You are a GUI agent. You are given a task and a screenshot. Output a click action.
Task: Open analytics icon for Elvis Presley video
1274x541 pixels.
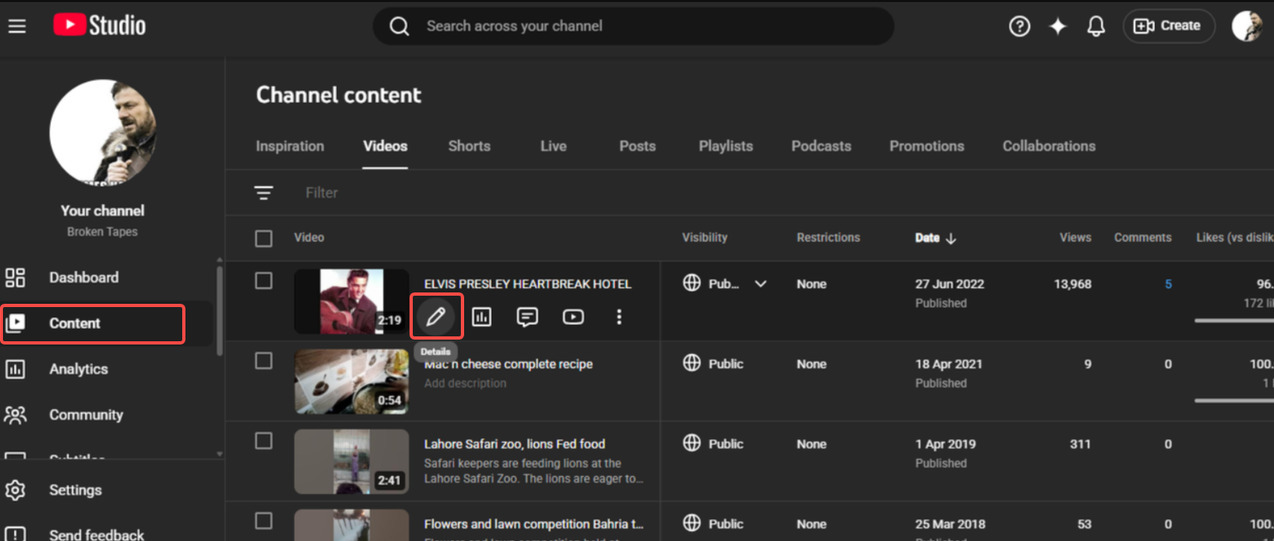[x=482, y=317]
